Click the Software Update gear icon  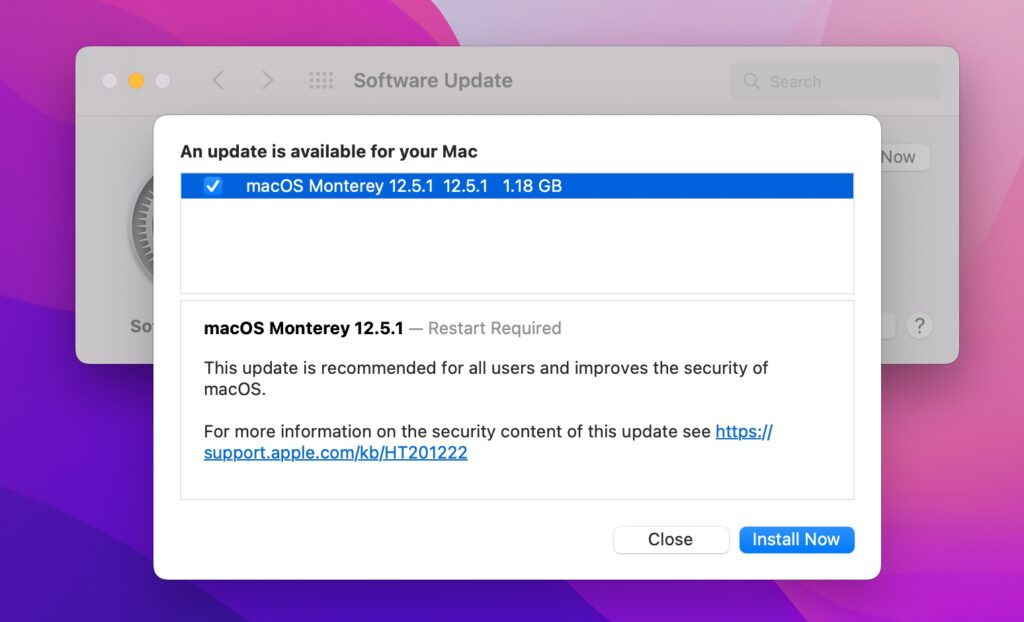[x=143, y=227]
